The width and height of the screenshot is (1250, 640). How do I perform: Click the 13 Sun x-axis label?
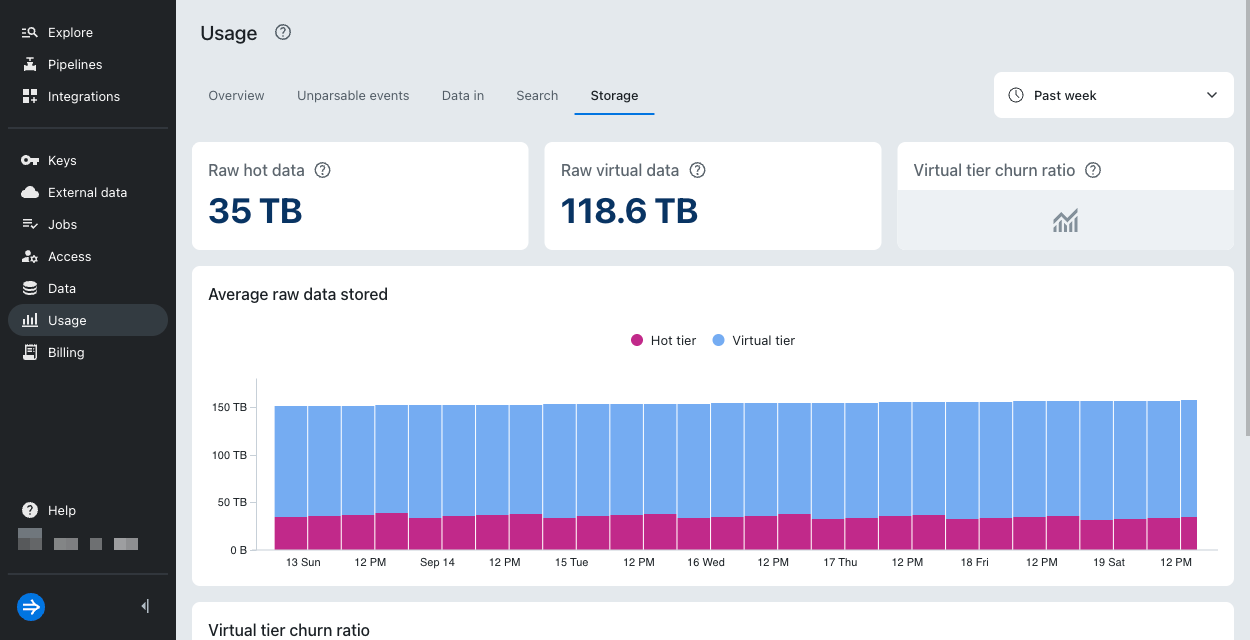(303, 562)
